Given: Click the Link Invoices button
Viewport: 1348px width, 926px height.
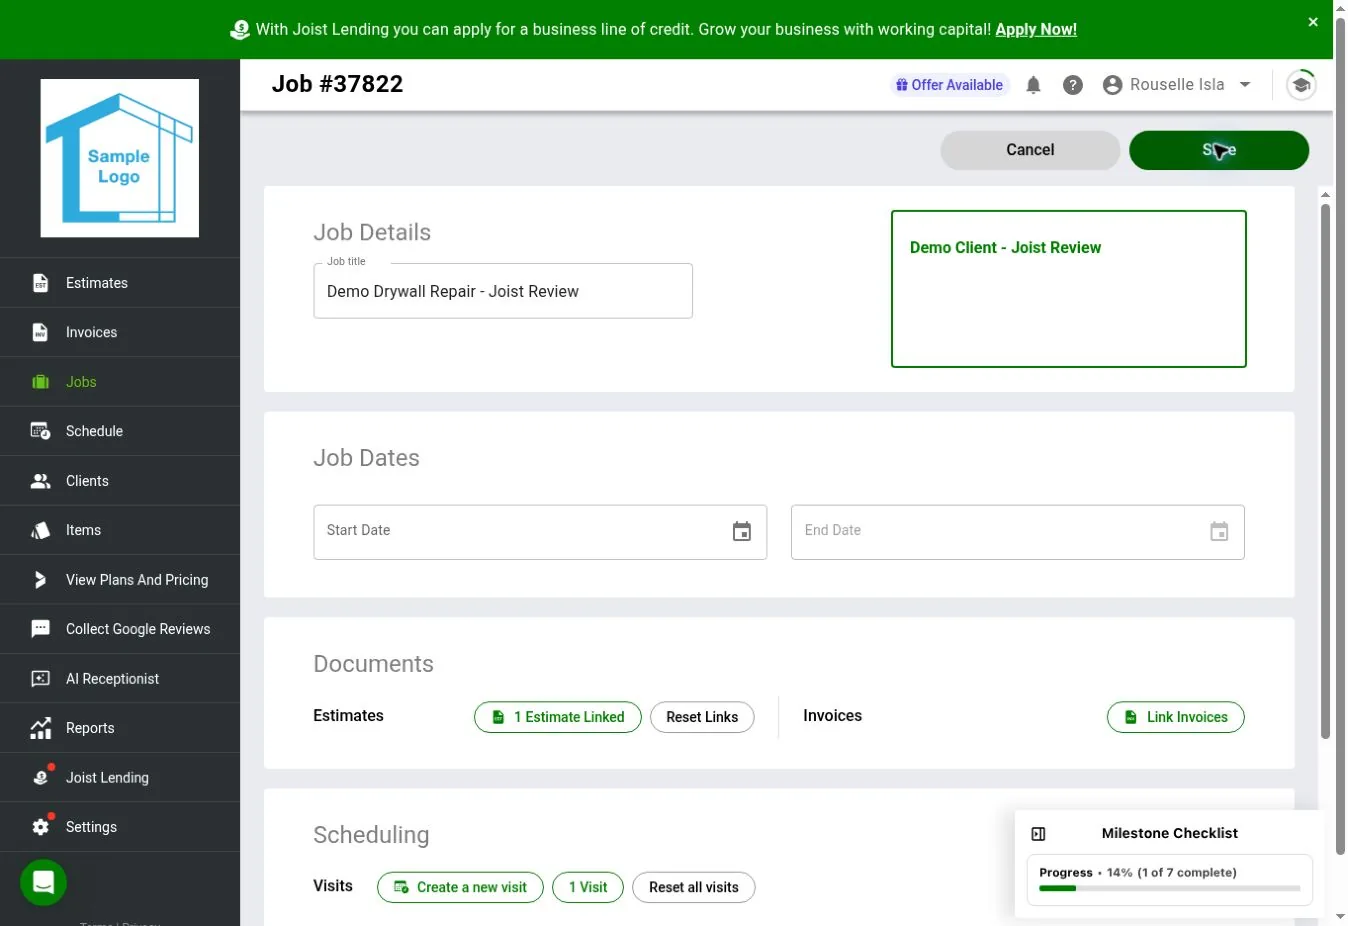Looking at the screenshot, I should coord(1176,717).
